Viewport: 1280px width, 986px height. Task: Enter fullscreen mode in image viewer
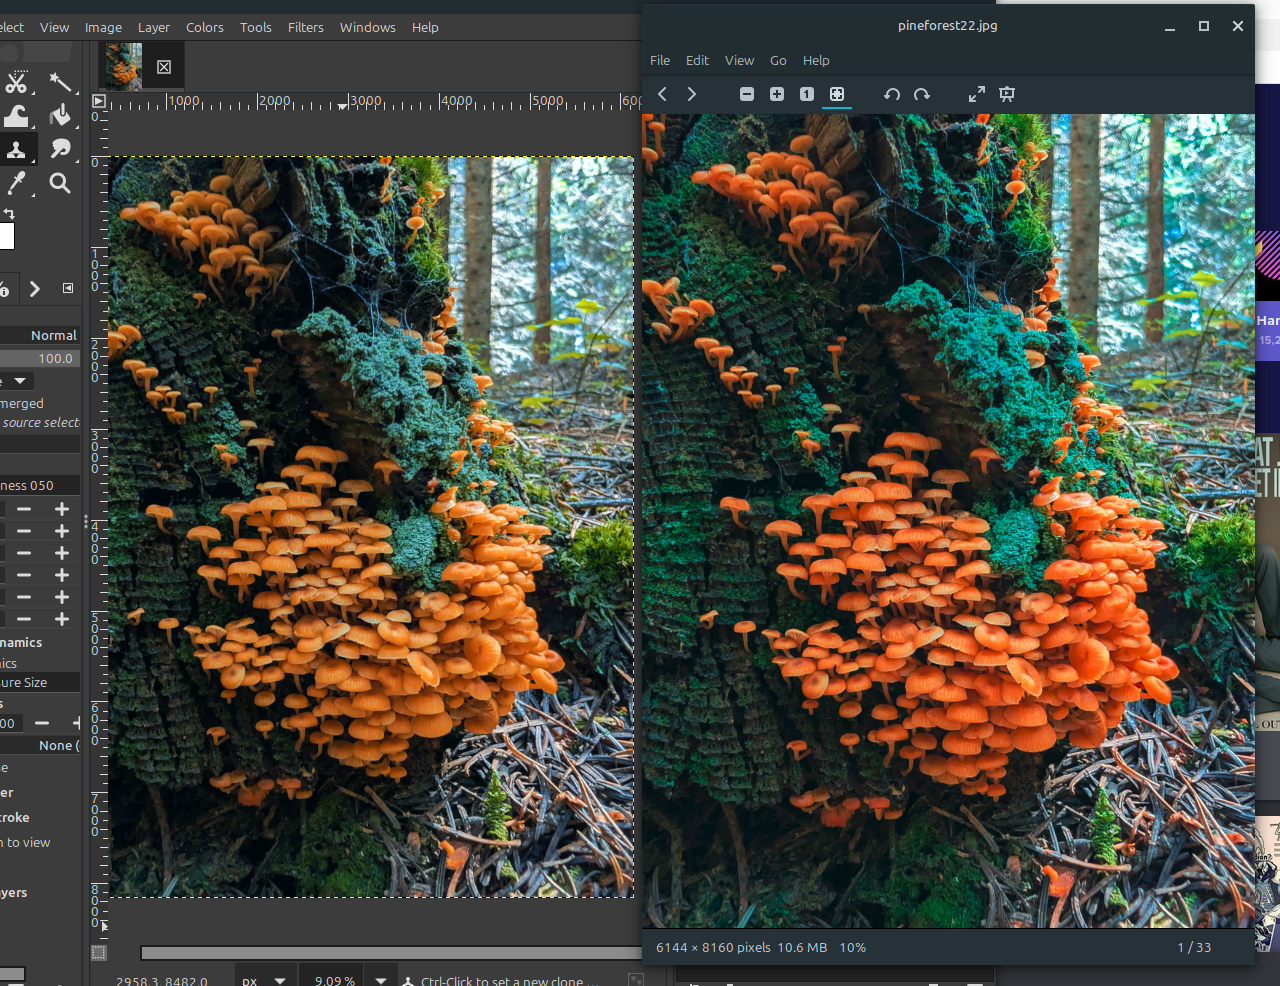pos(977,94)
